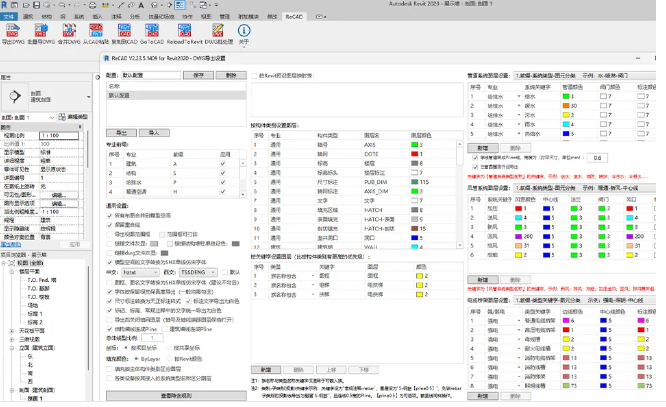Click the batch export DWG ribbon icon
Screen dimensions: 666x407
pos(41,31)
